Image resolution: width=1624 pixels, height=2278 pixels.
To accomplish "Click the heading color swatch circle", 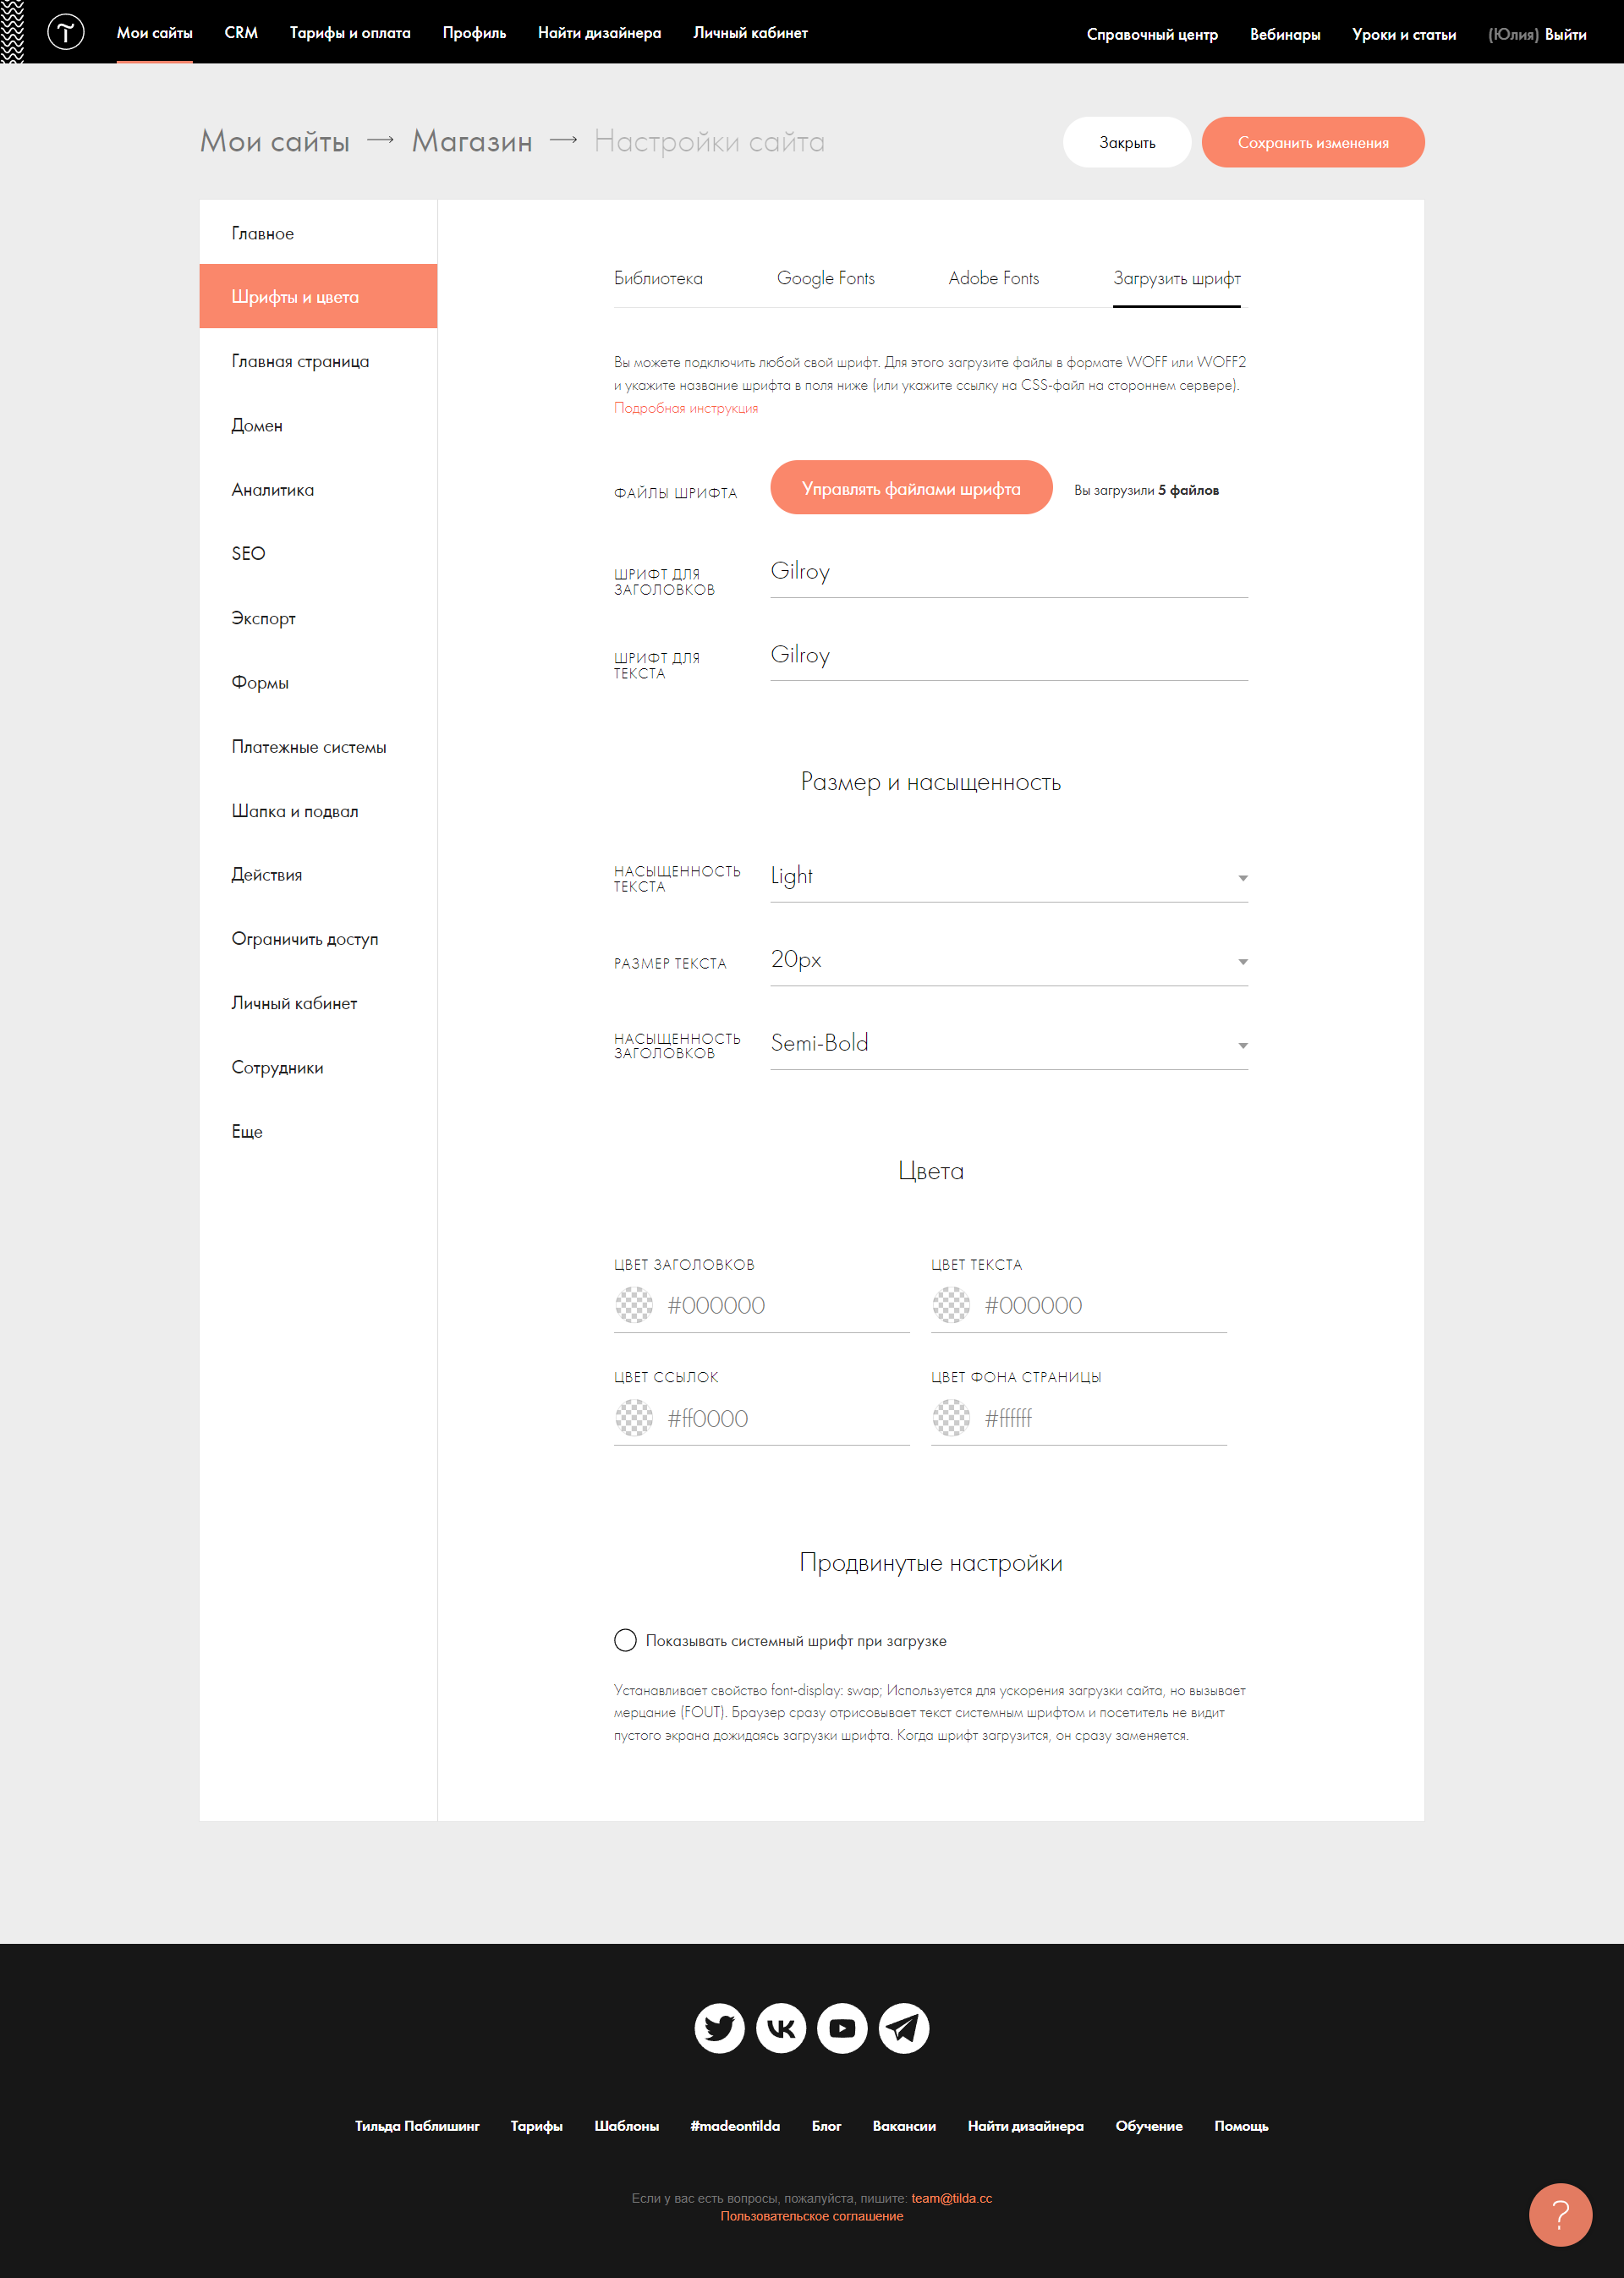I will [634, 1305].
